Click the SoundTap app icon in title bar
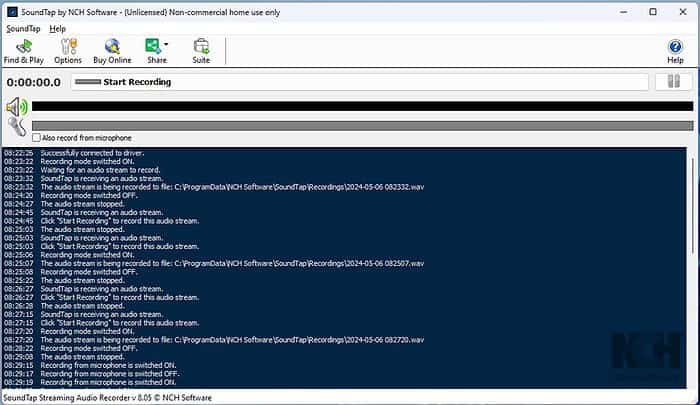Viewport: 700px width, 405px height. pyautogui.click(x=12, y=12)
